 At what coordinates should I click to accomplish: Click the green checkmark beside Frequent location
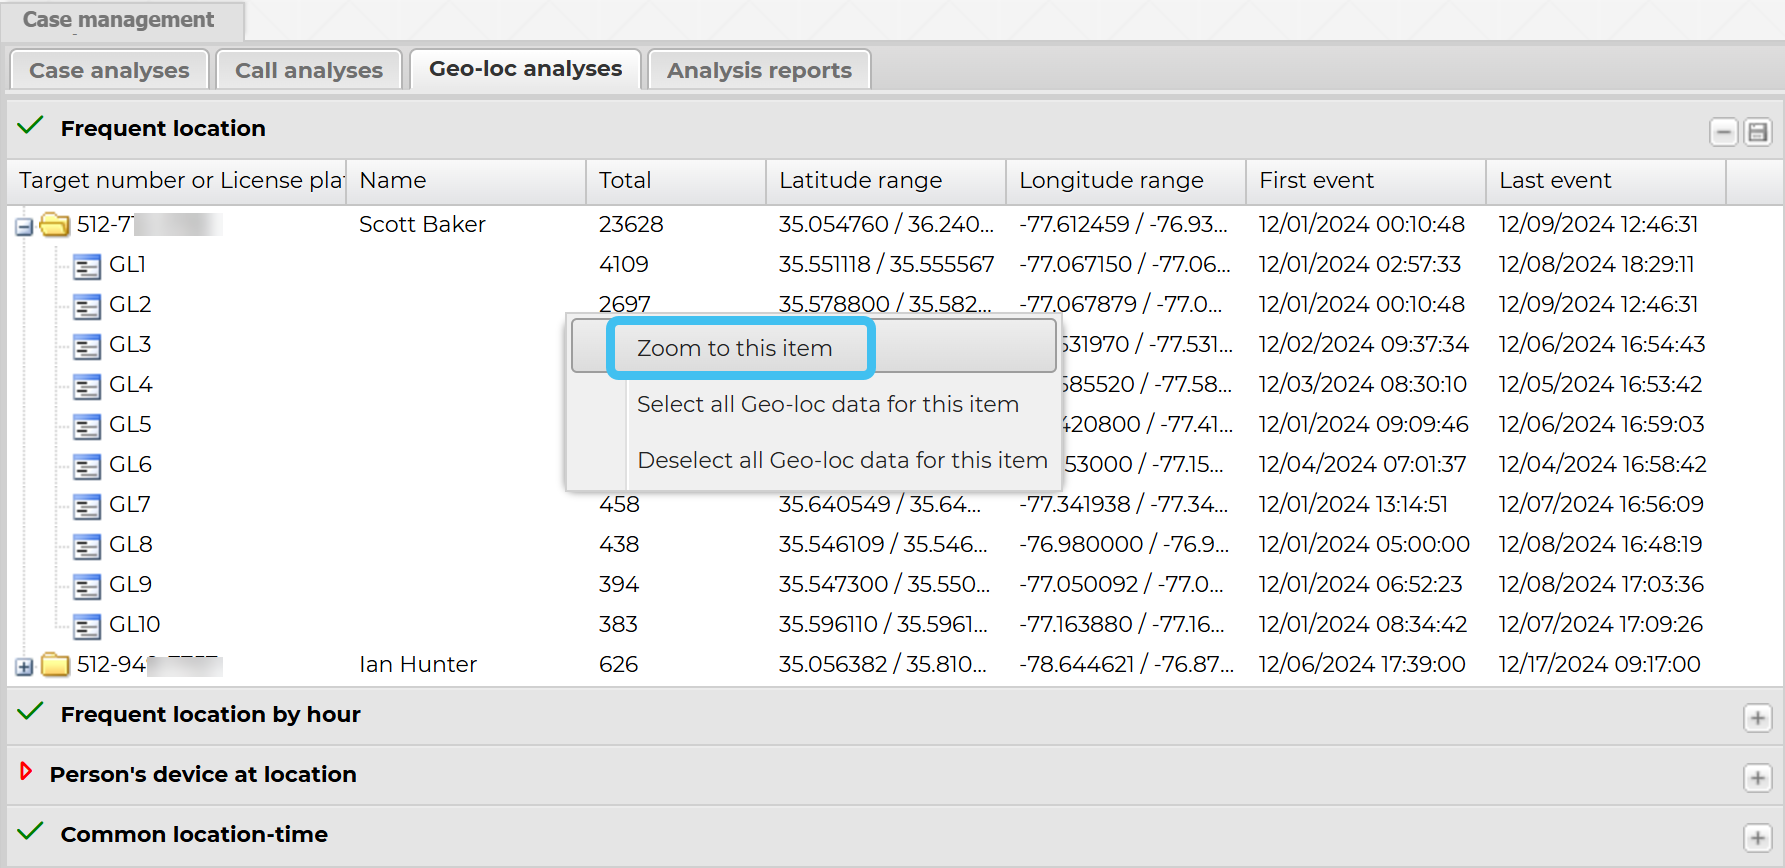(31, 126)
